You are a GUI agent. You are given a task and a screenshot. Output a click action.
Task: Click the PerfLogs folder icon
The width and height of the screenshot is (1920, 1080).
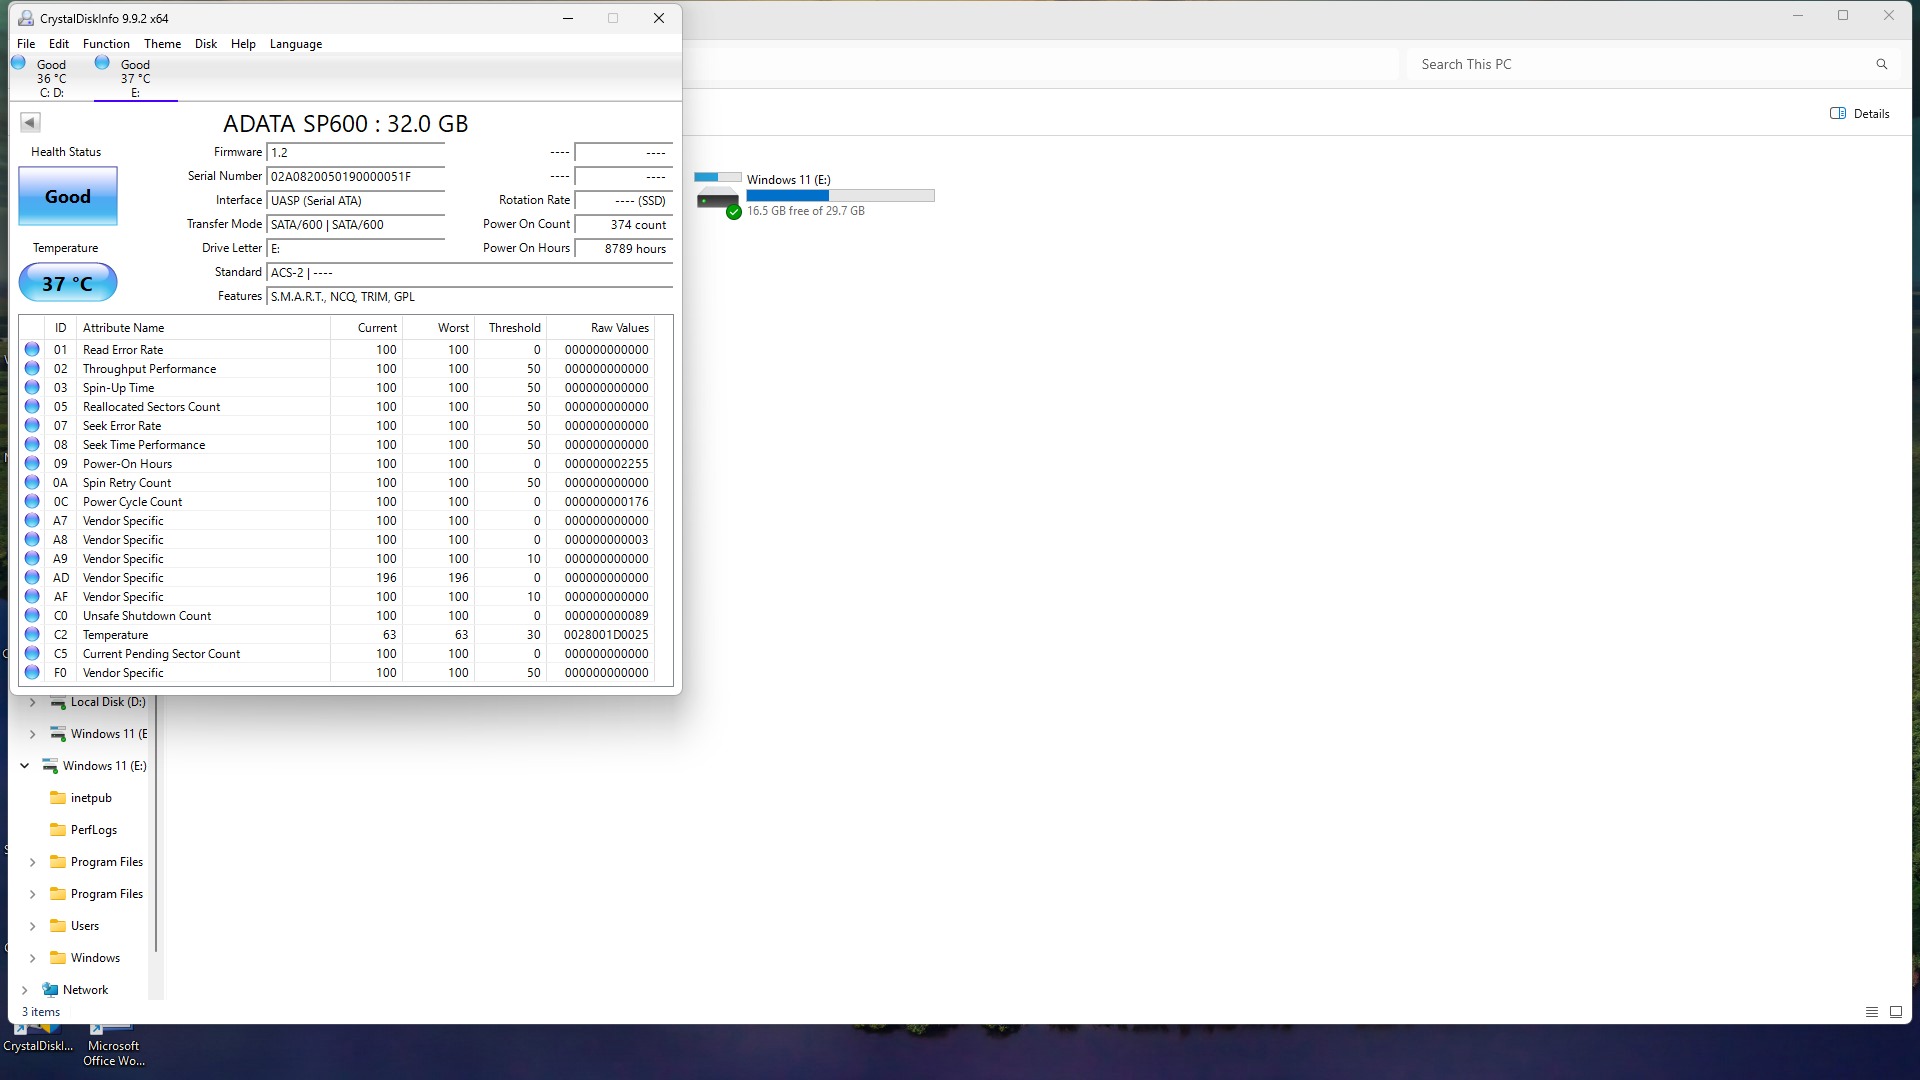[58, 830]
